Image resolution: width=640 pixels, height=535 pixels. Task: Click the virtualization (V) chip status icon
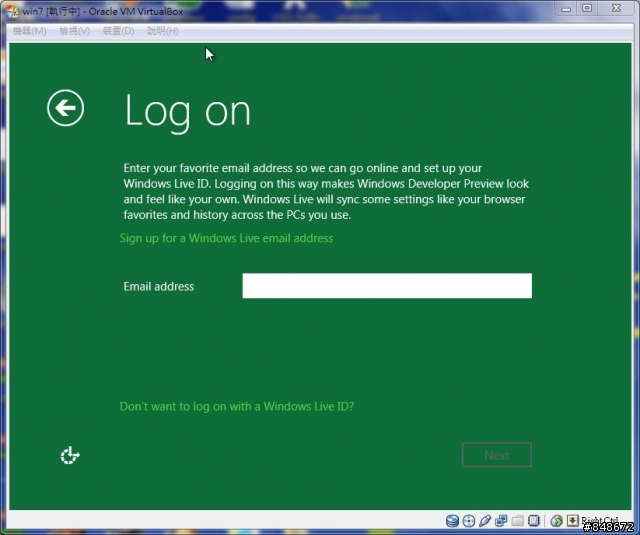[534, 521]
